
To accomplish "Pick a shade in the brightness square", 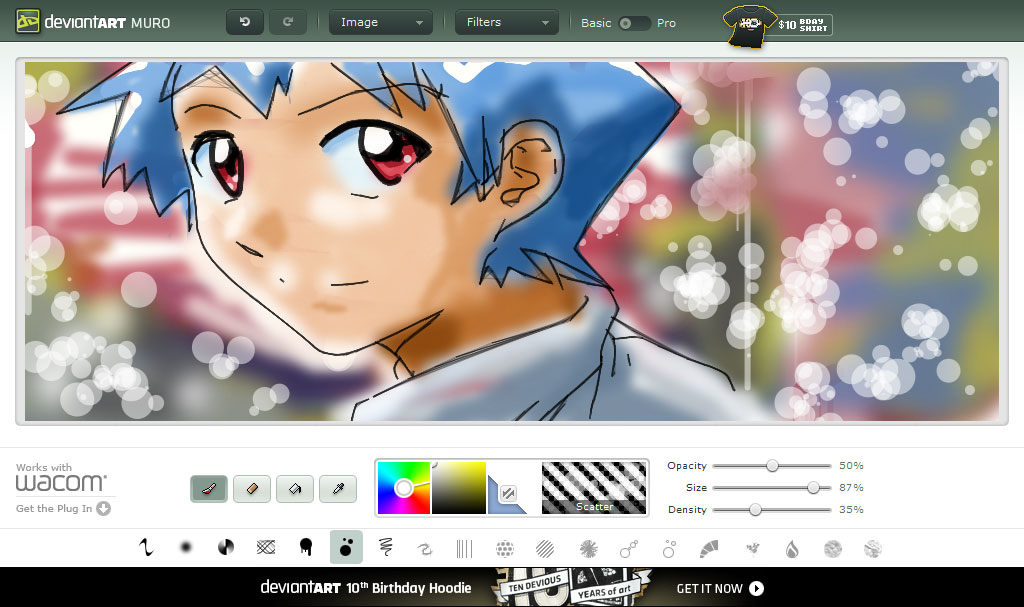I will point(459,488).
